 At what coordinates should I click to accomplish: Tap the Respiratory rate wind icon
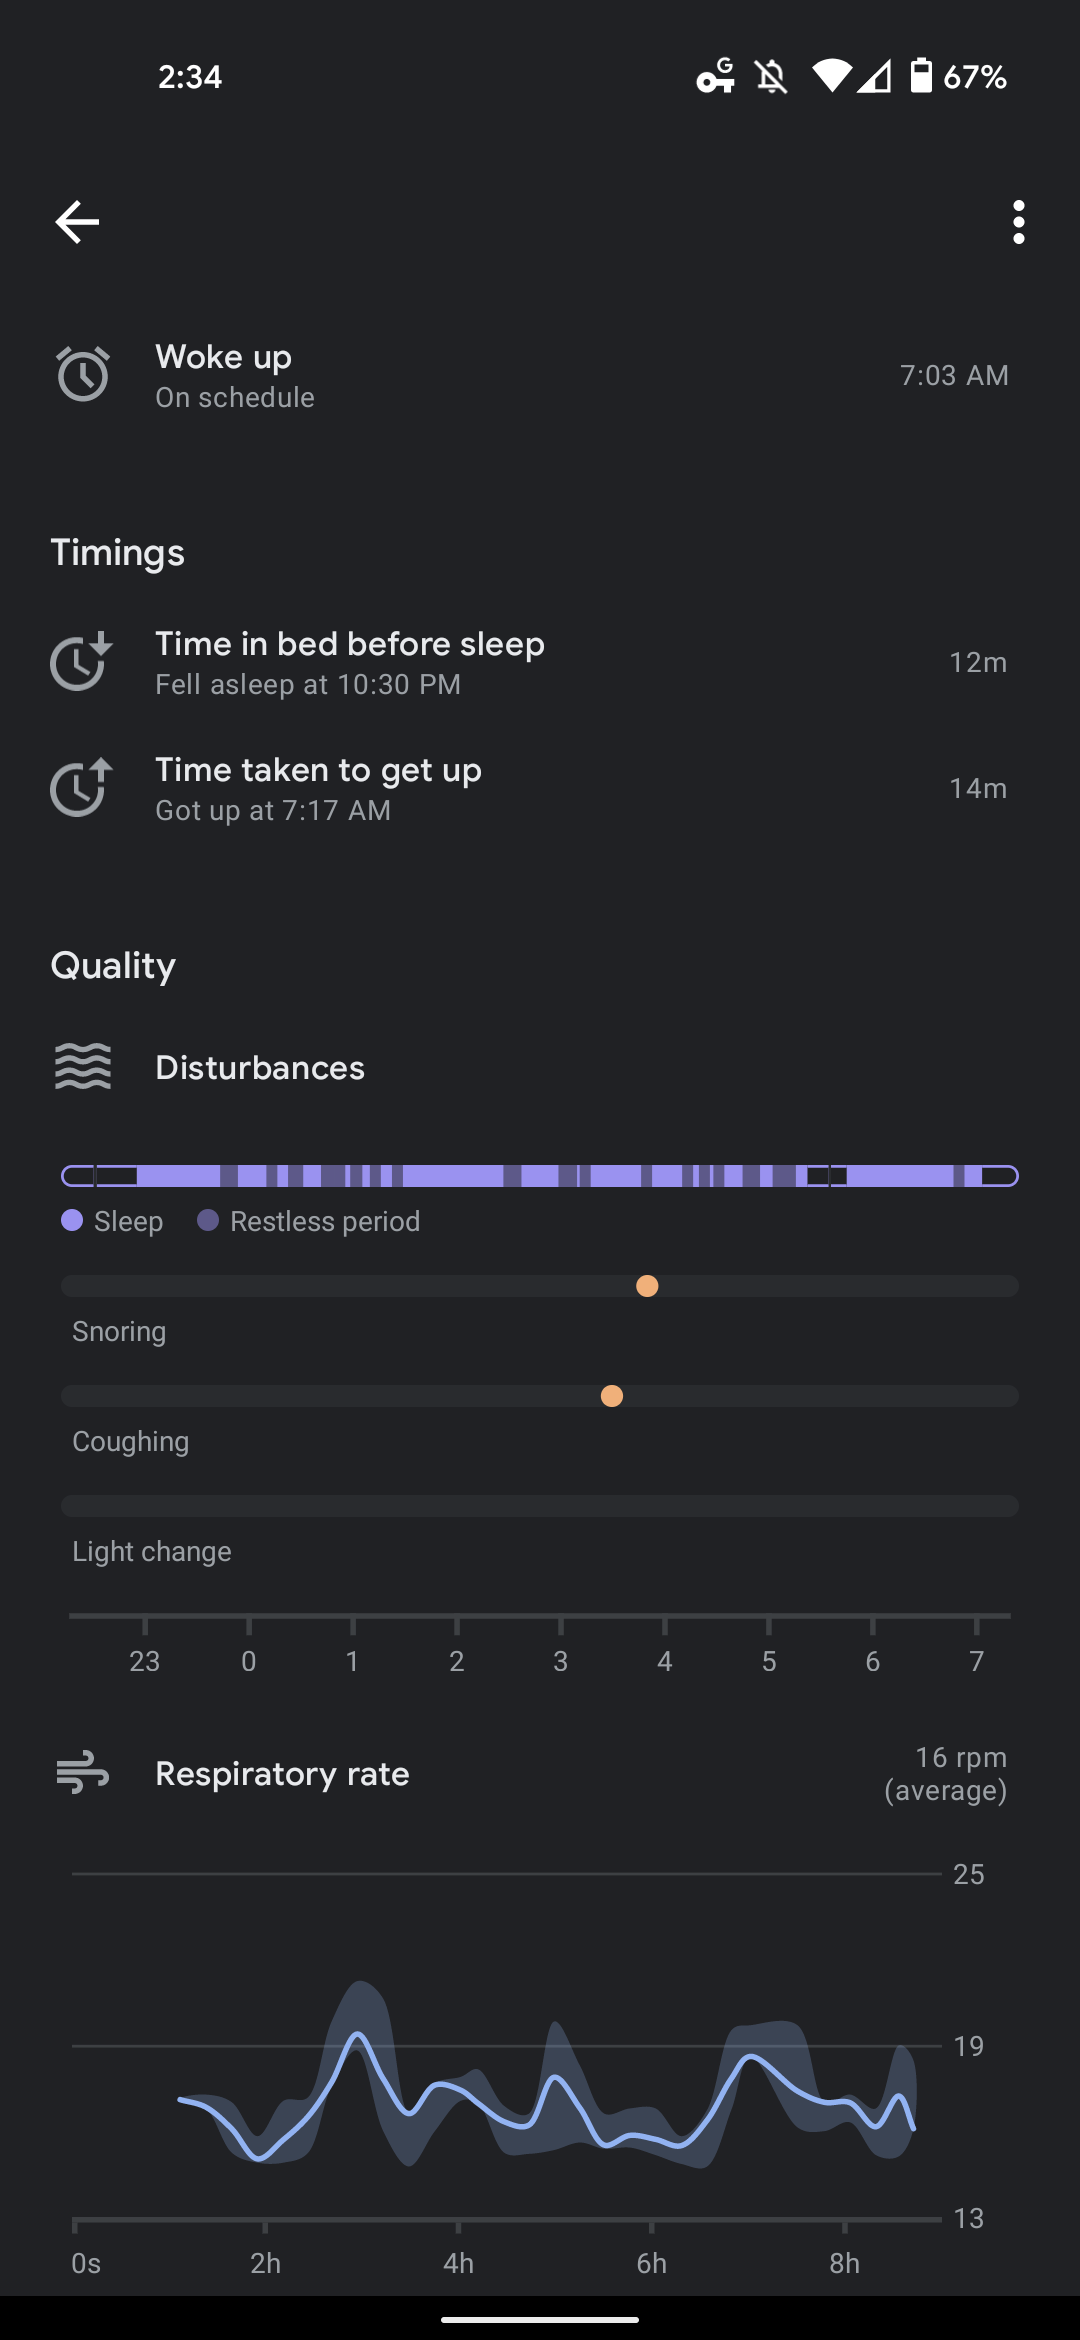pyautogui.click(x=83, y=1773)
